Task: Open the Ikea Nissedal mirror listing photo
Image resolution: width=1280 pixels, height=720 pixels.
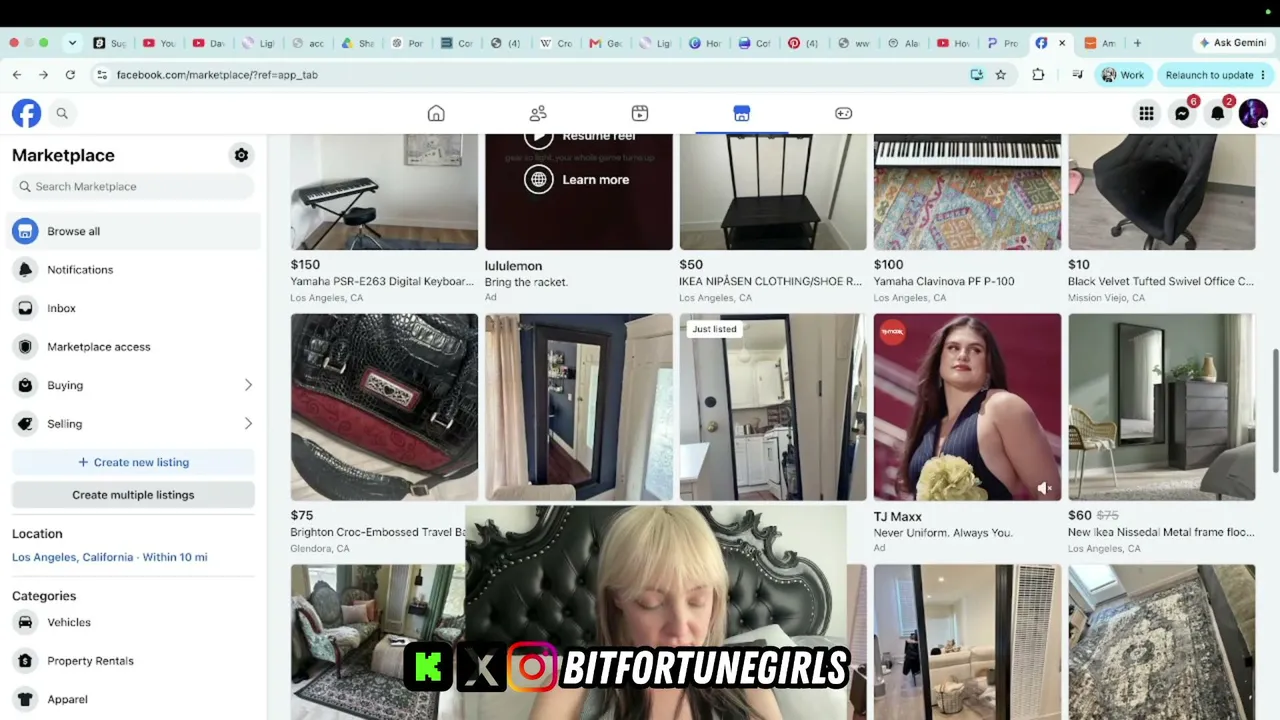Action: point(1162,407)
